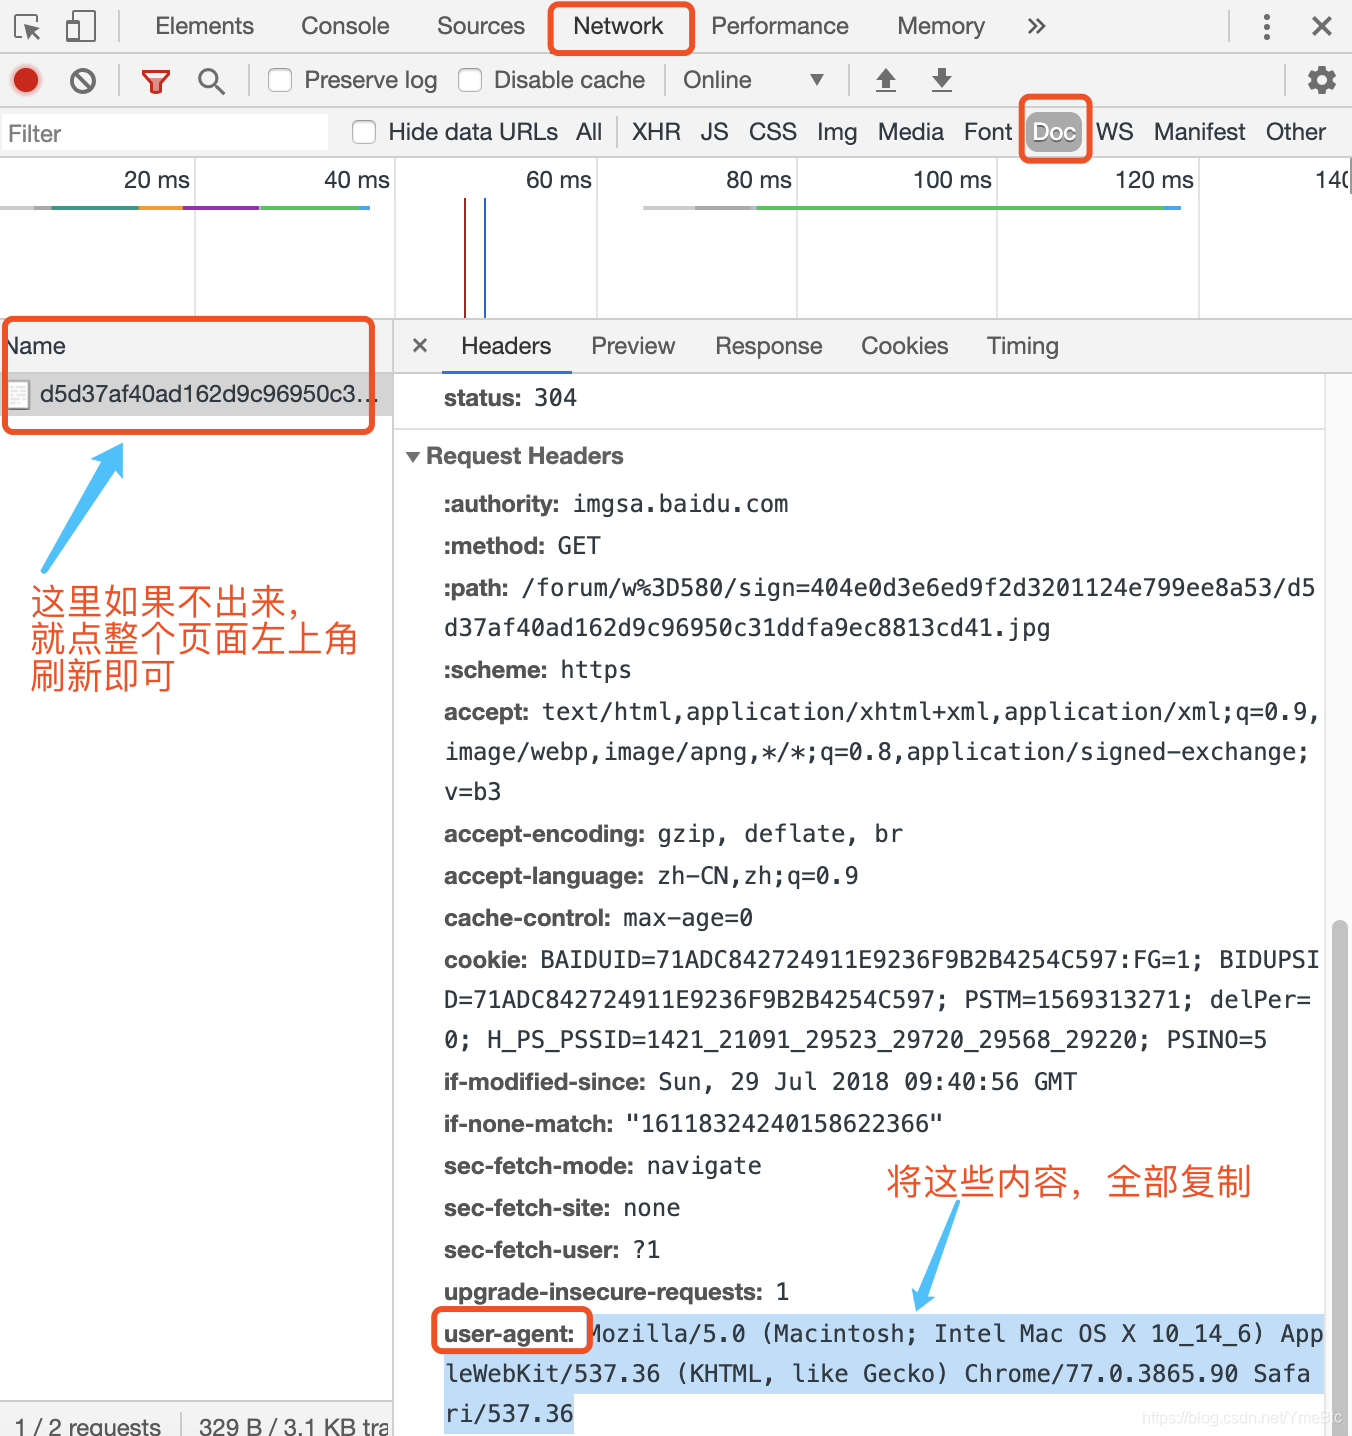The image size is (1352, 1436).
Task: Click the accept-language zh-CN header
Action: 651,876
